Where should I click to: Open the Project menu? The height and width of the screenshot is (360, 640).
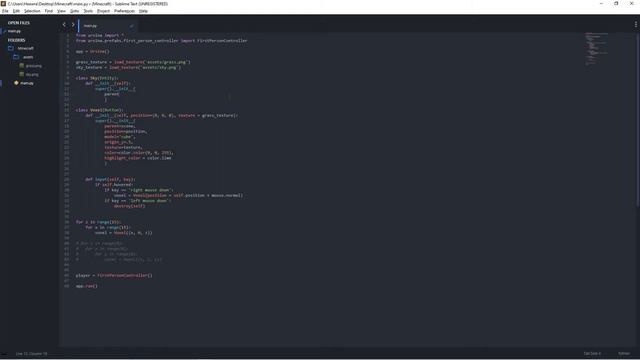coord(103,11)
